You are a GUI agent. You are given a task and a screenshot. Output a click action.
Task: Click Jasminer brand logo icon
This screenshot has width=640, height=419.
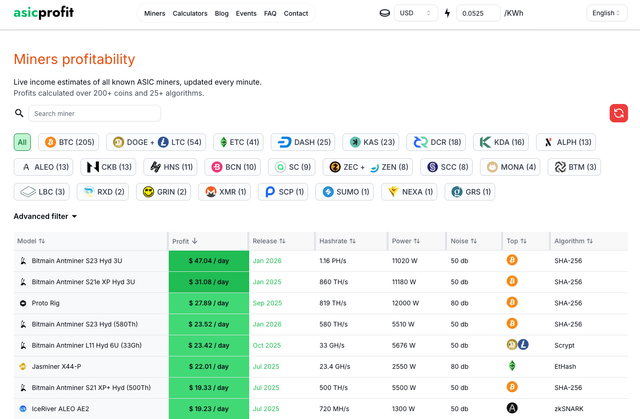[23, 366]
